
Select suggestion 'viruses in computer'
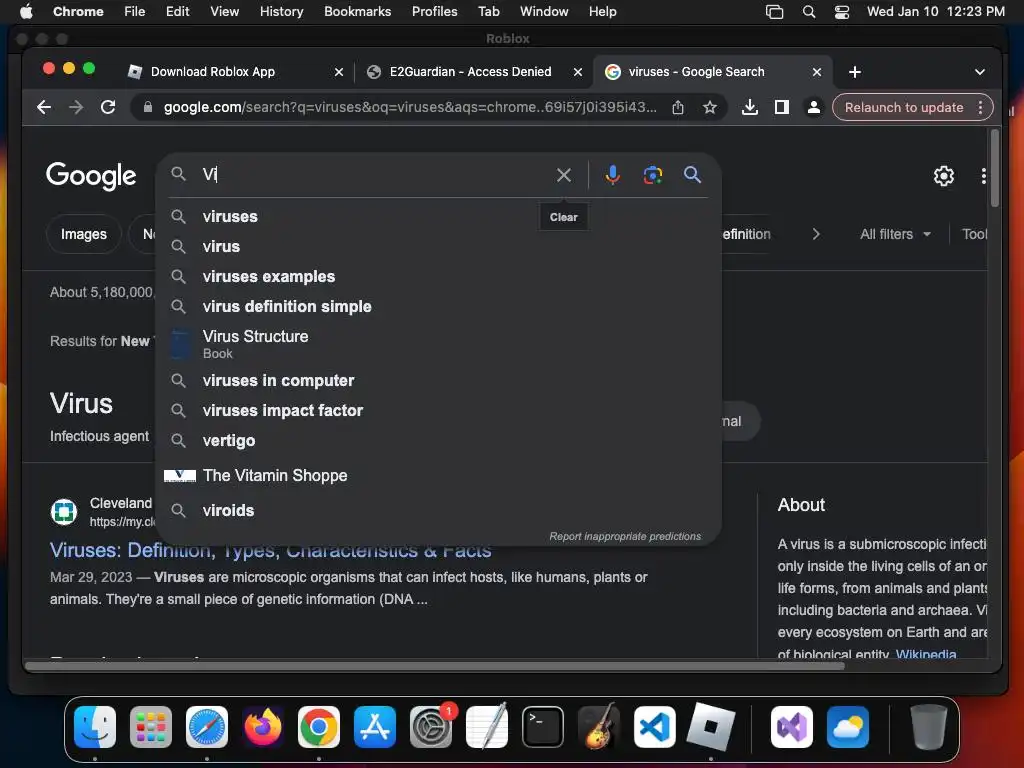438,380
